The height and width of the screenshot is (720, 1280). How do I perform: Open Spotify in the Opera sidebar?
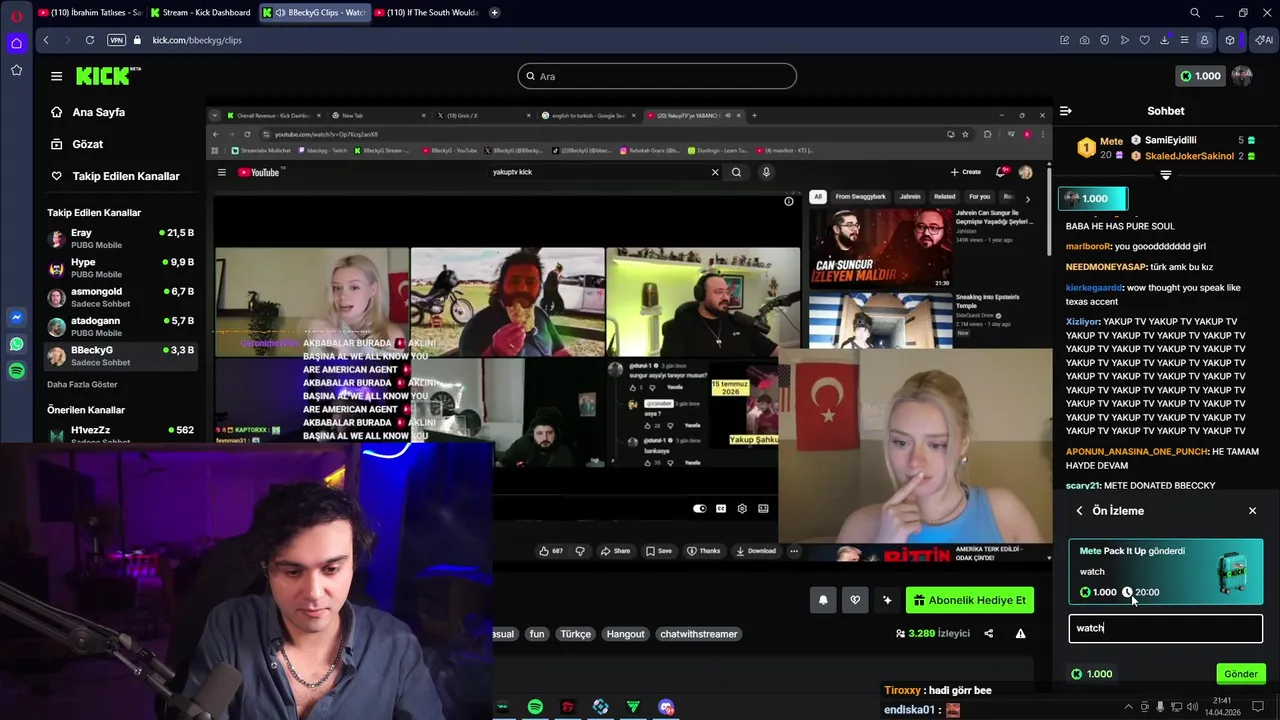point(16,371)
